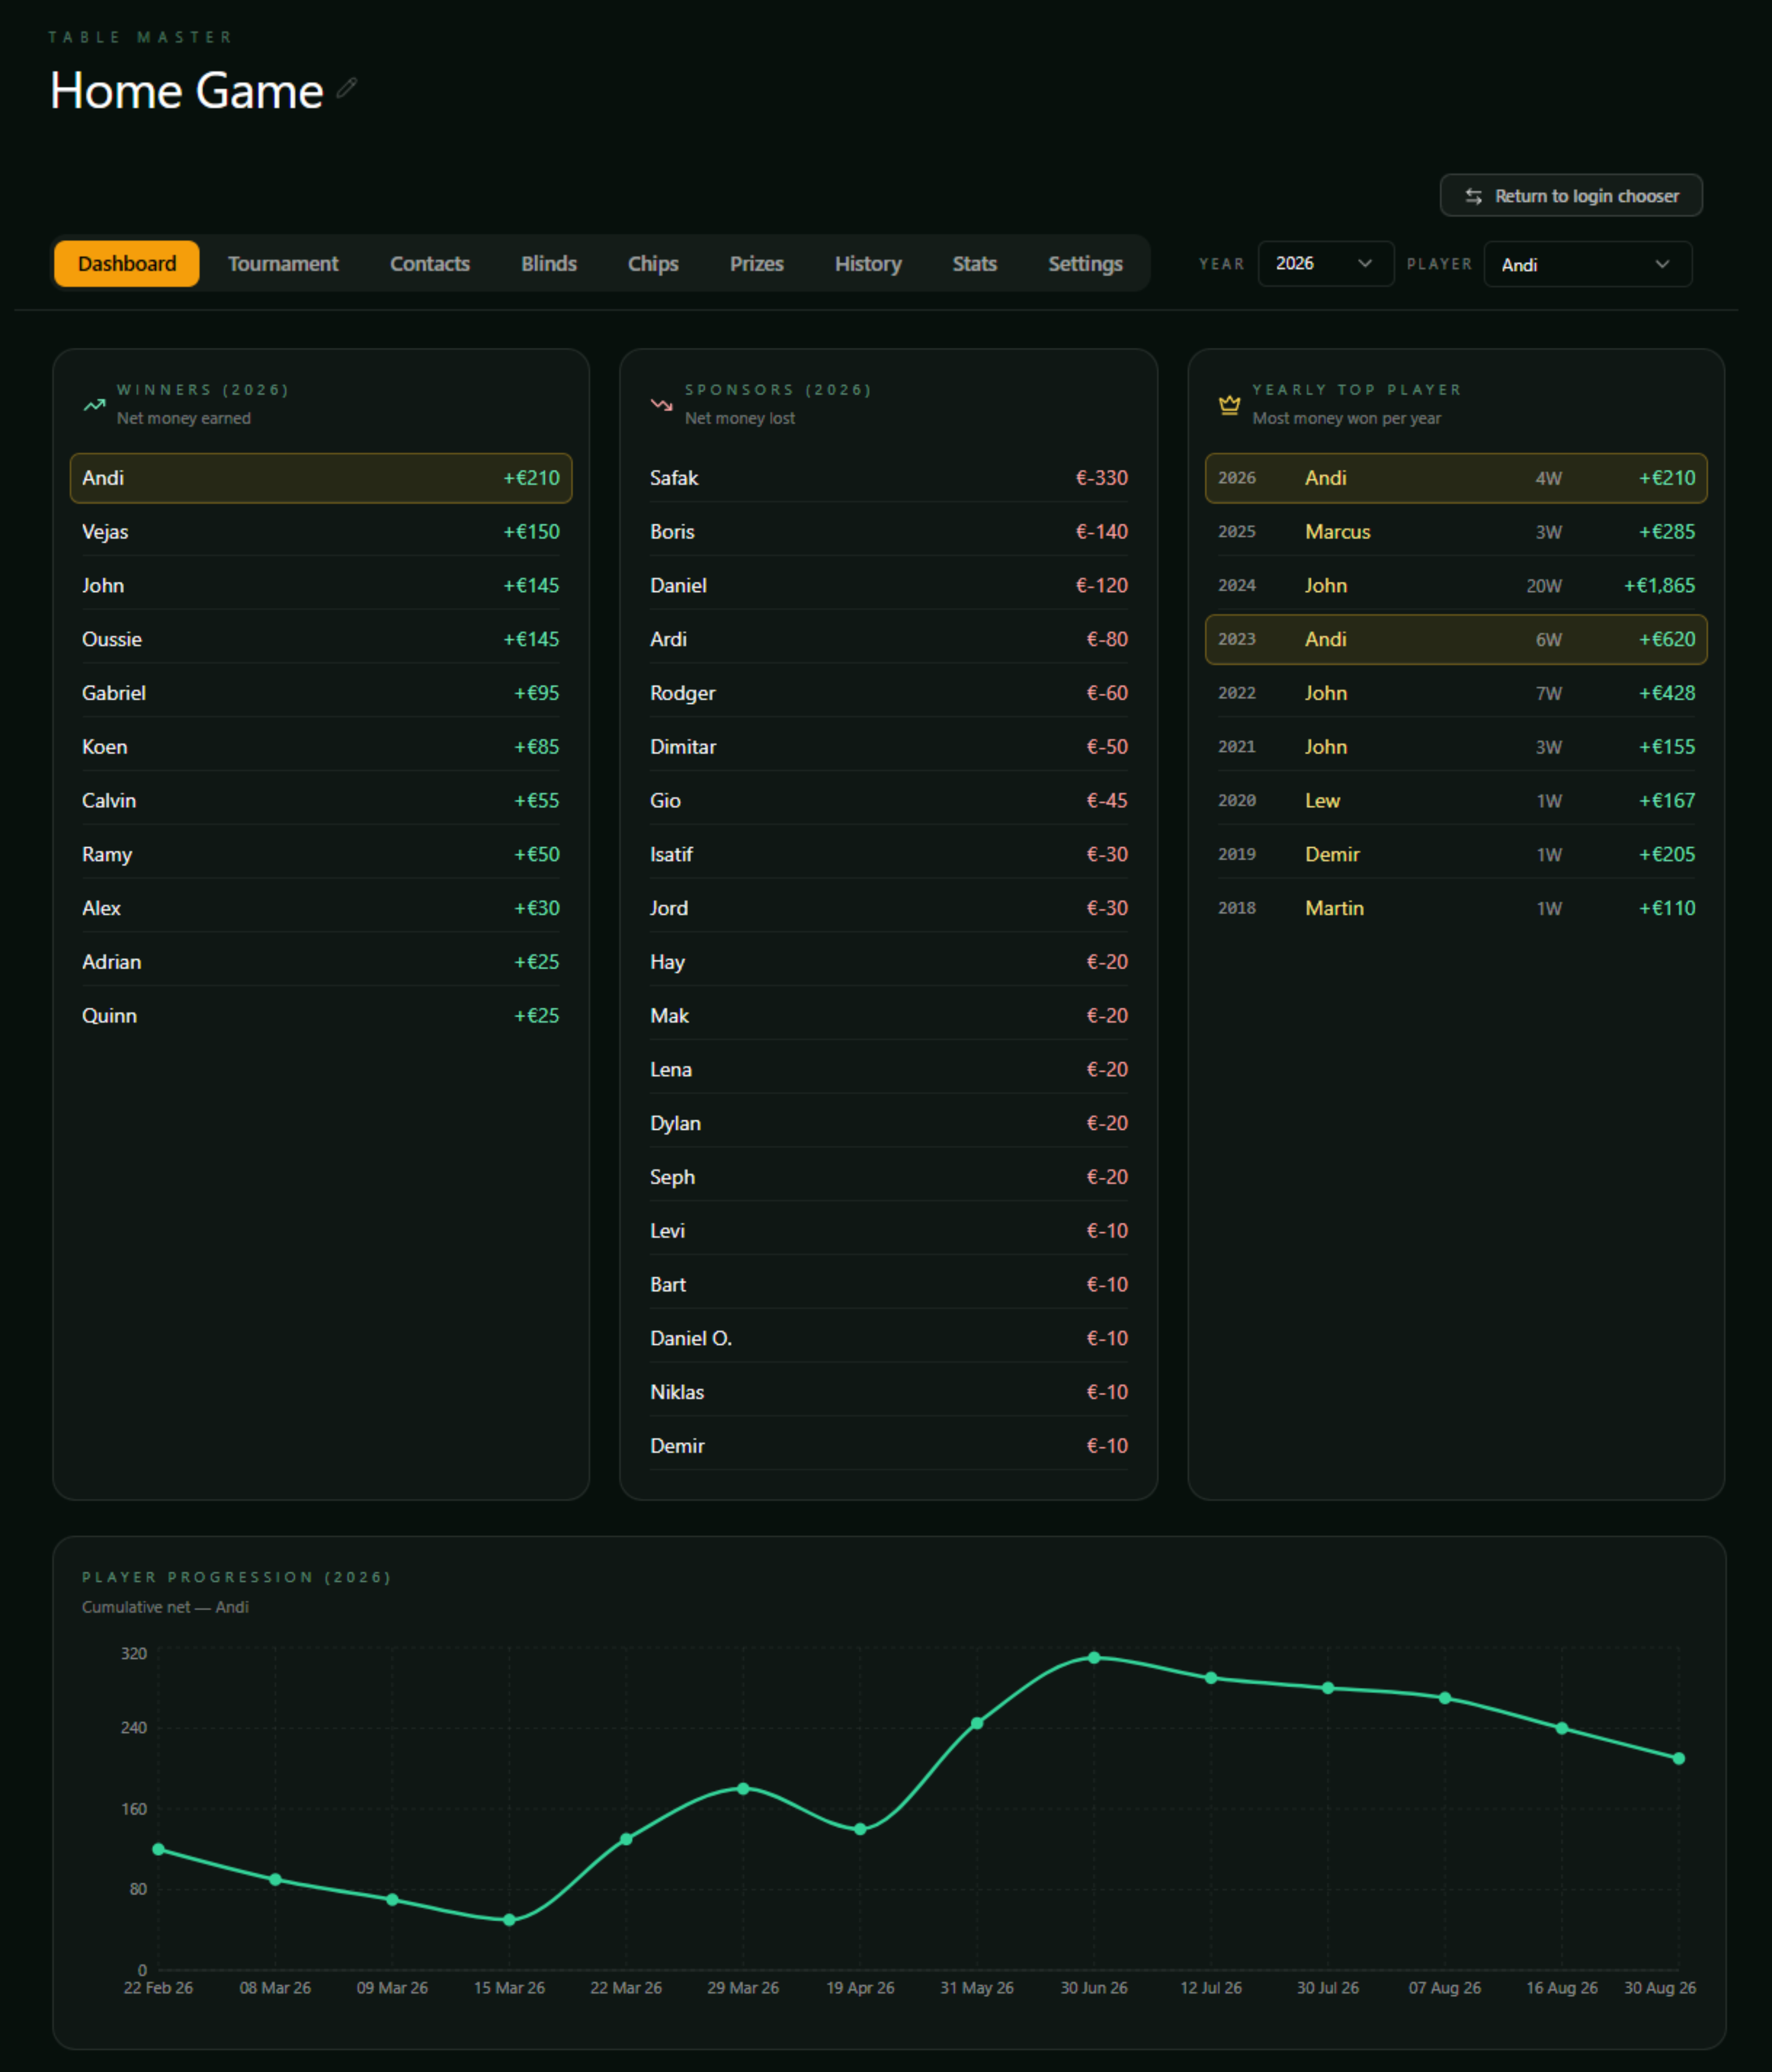Click the 31 May 26 chart data point
This screenshot has width=1772, height=2072.
[977, 1723]
